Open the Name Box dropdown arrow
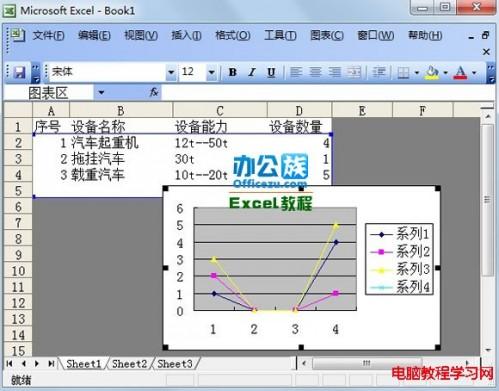499x391 pixels. pyautogui.click(x=101, y=92)
